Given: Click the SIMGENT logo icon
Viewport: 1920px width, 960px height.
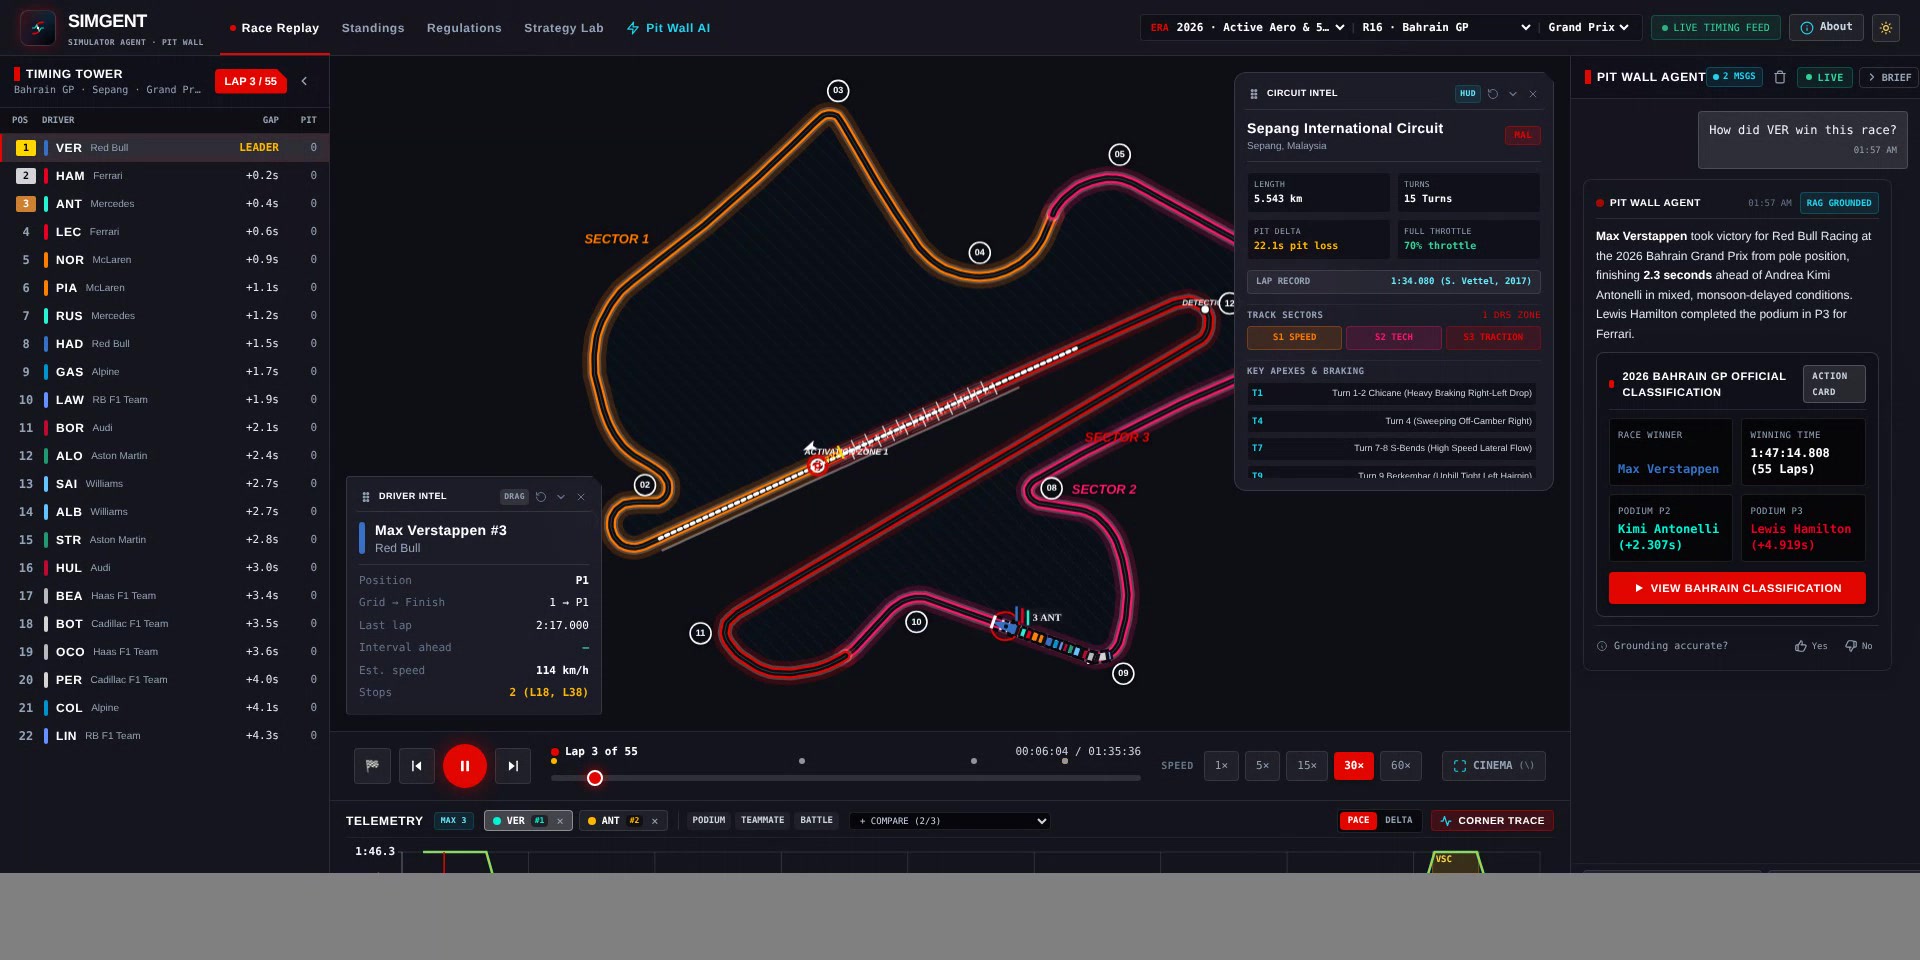Looking at the screenshot, I should (x=38, y=28).
